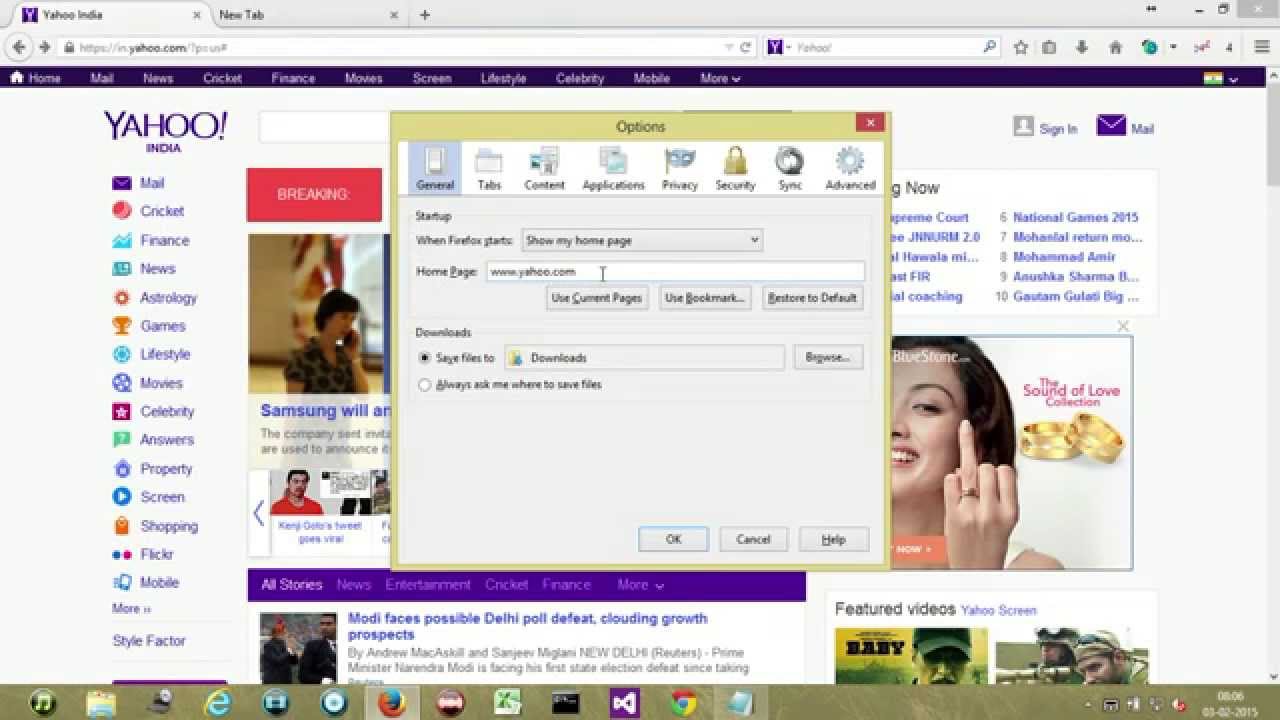This screenshot has width=1280, height=720.
Task: Open the Content pane in Options
Action: (x=544, y=168)
